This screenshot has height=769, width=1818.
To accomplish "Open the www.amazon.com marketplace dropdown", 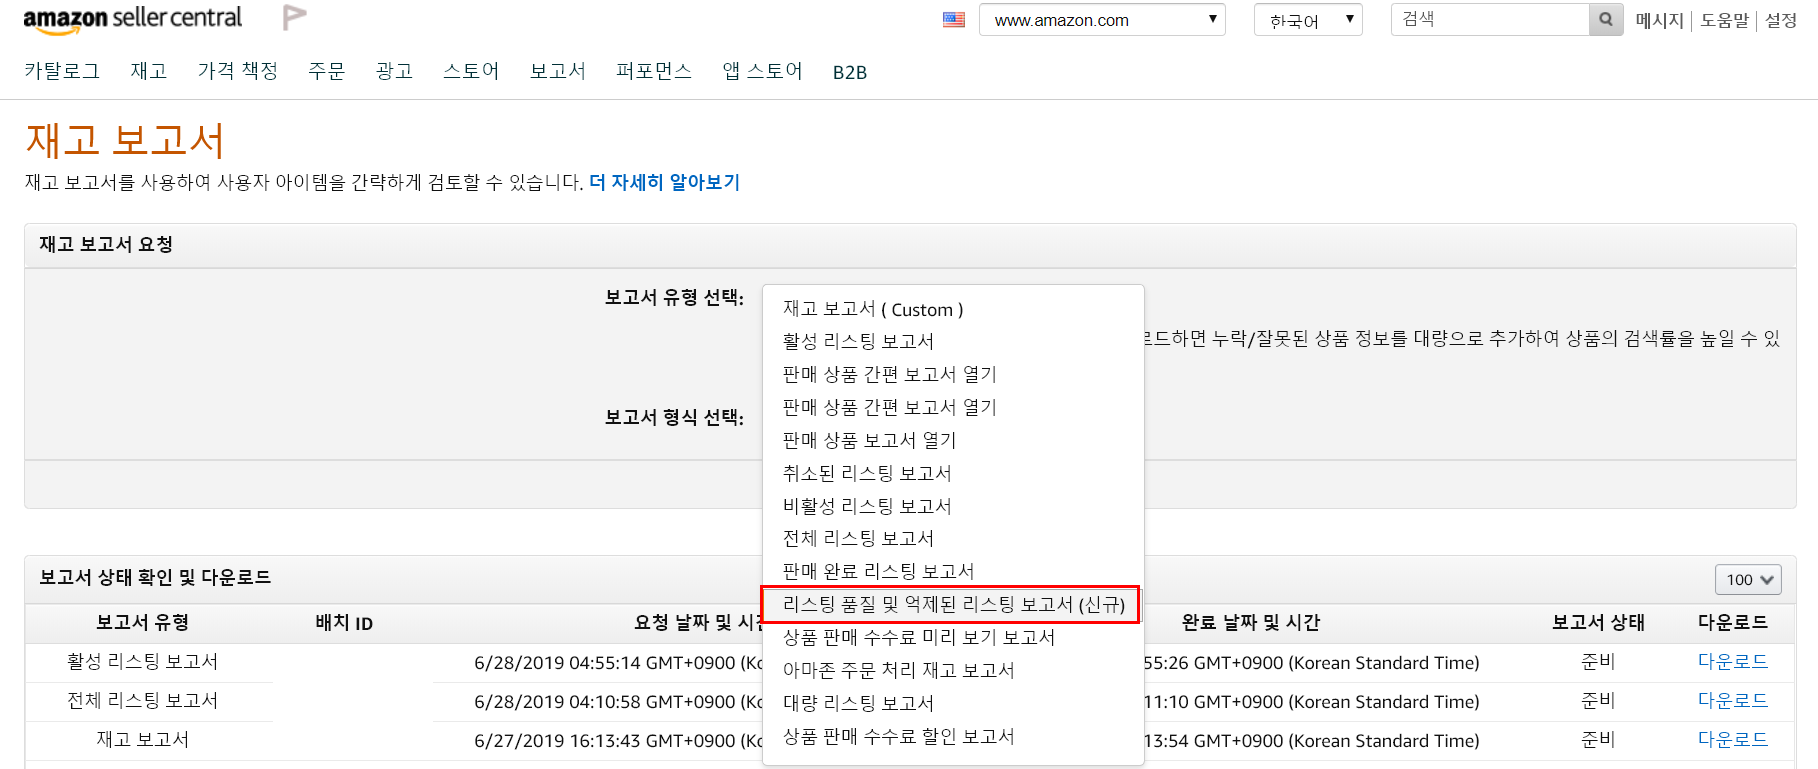I will coord(1102,20).
